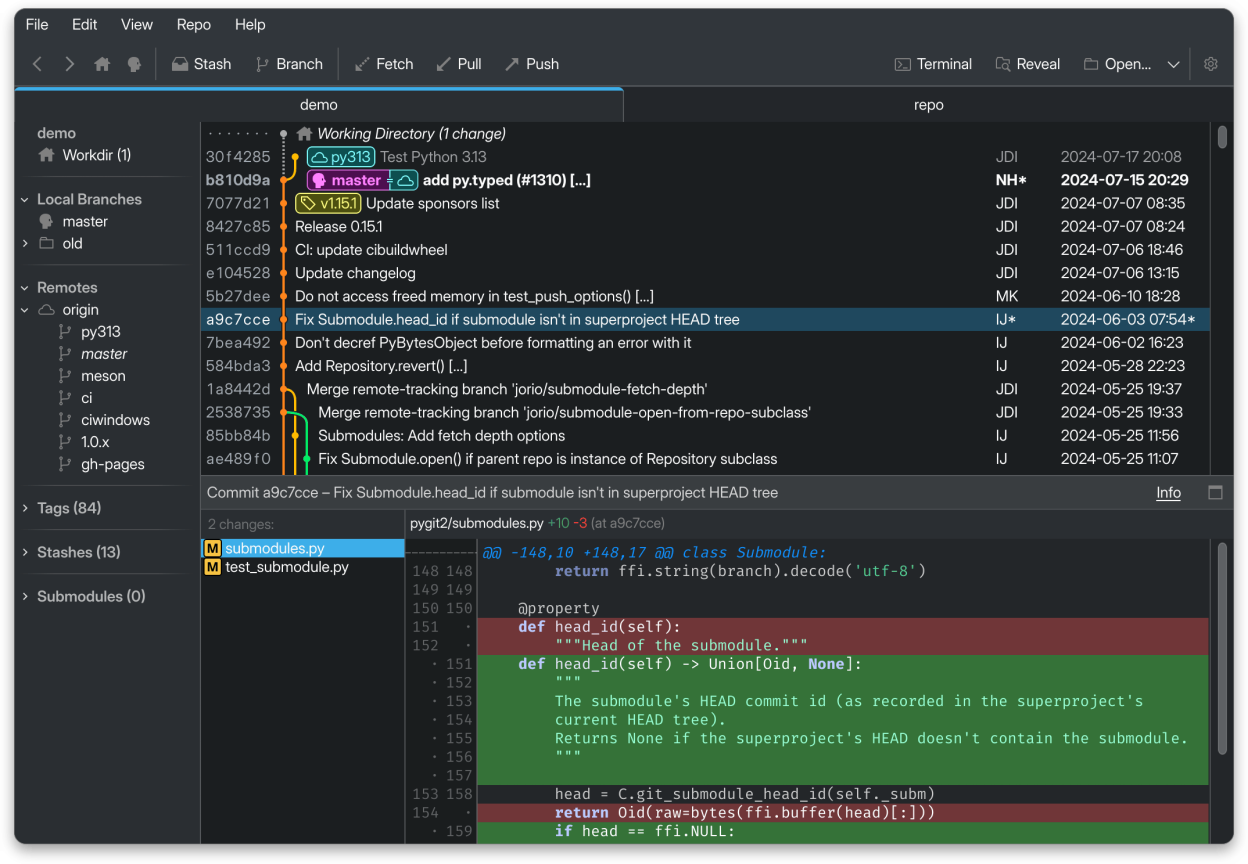Fetch from remote using toolbar
1248x864 pixels.
point(384,64)
